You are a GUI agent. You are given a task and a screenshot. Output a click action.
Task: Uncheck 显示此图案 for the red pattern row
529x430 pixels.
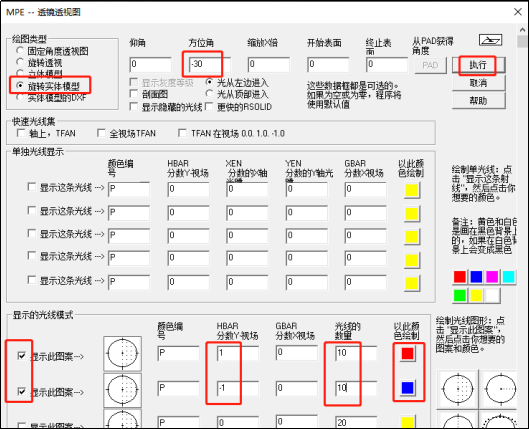22,356
